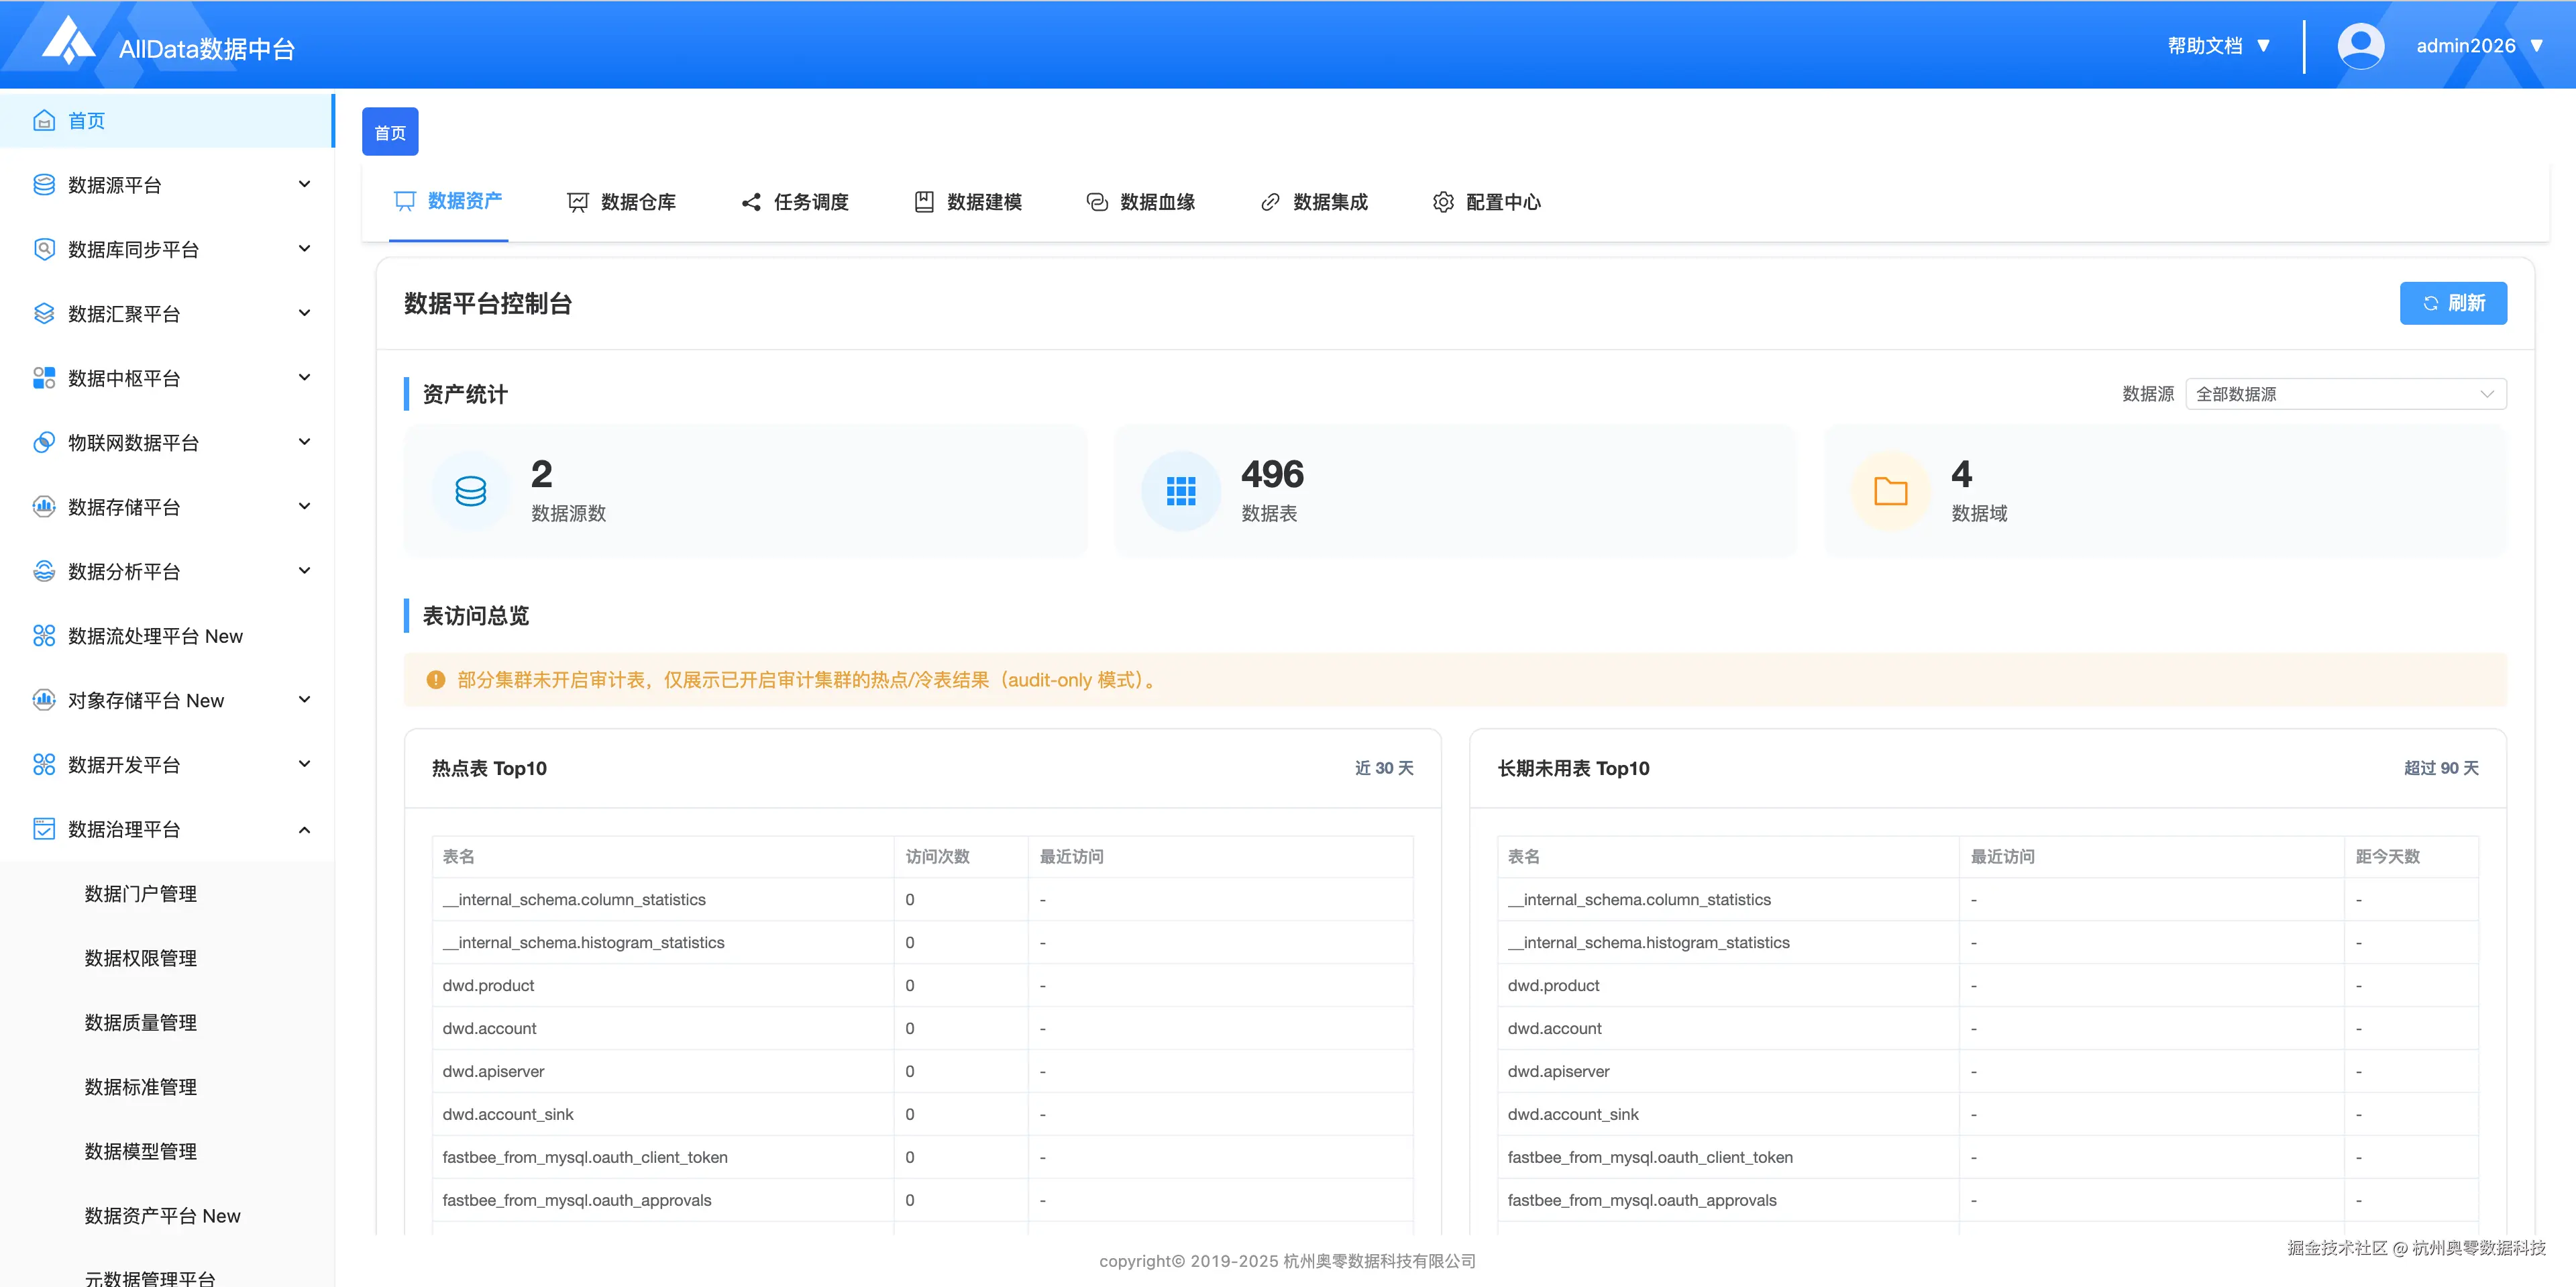The width and height of the screenshot is (2576, 1287).
Task: Click the orange folder icon for 数据域
Action: (1890, 491)
